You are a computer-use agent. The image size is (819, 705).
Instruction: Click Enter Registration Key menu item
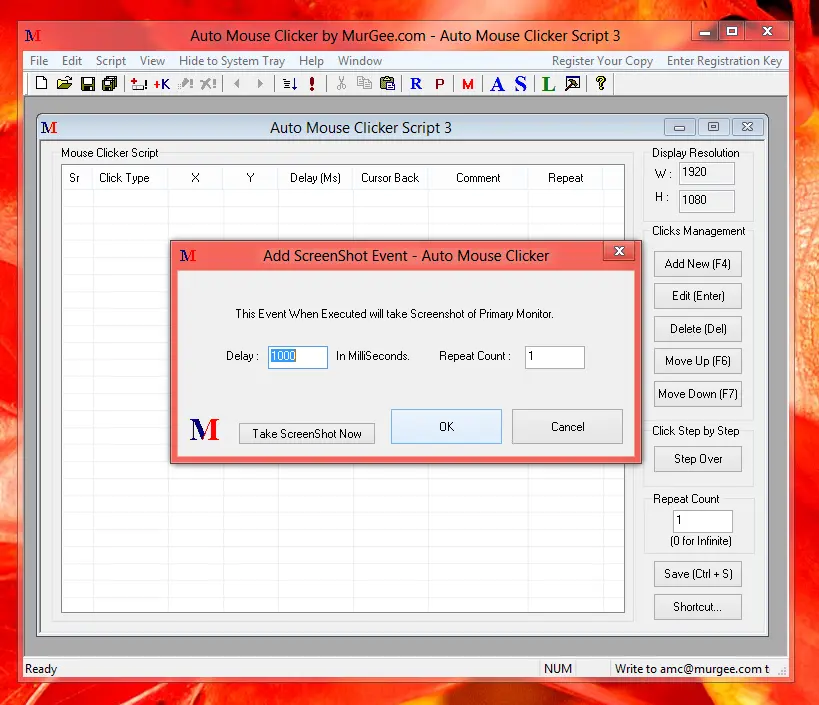tap(724, 61)
